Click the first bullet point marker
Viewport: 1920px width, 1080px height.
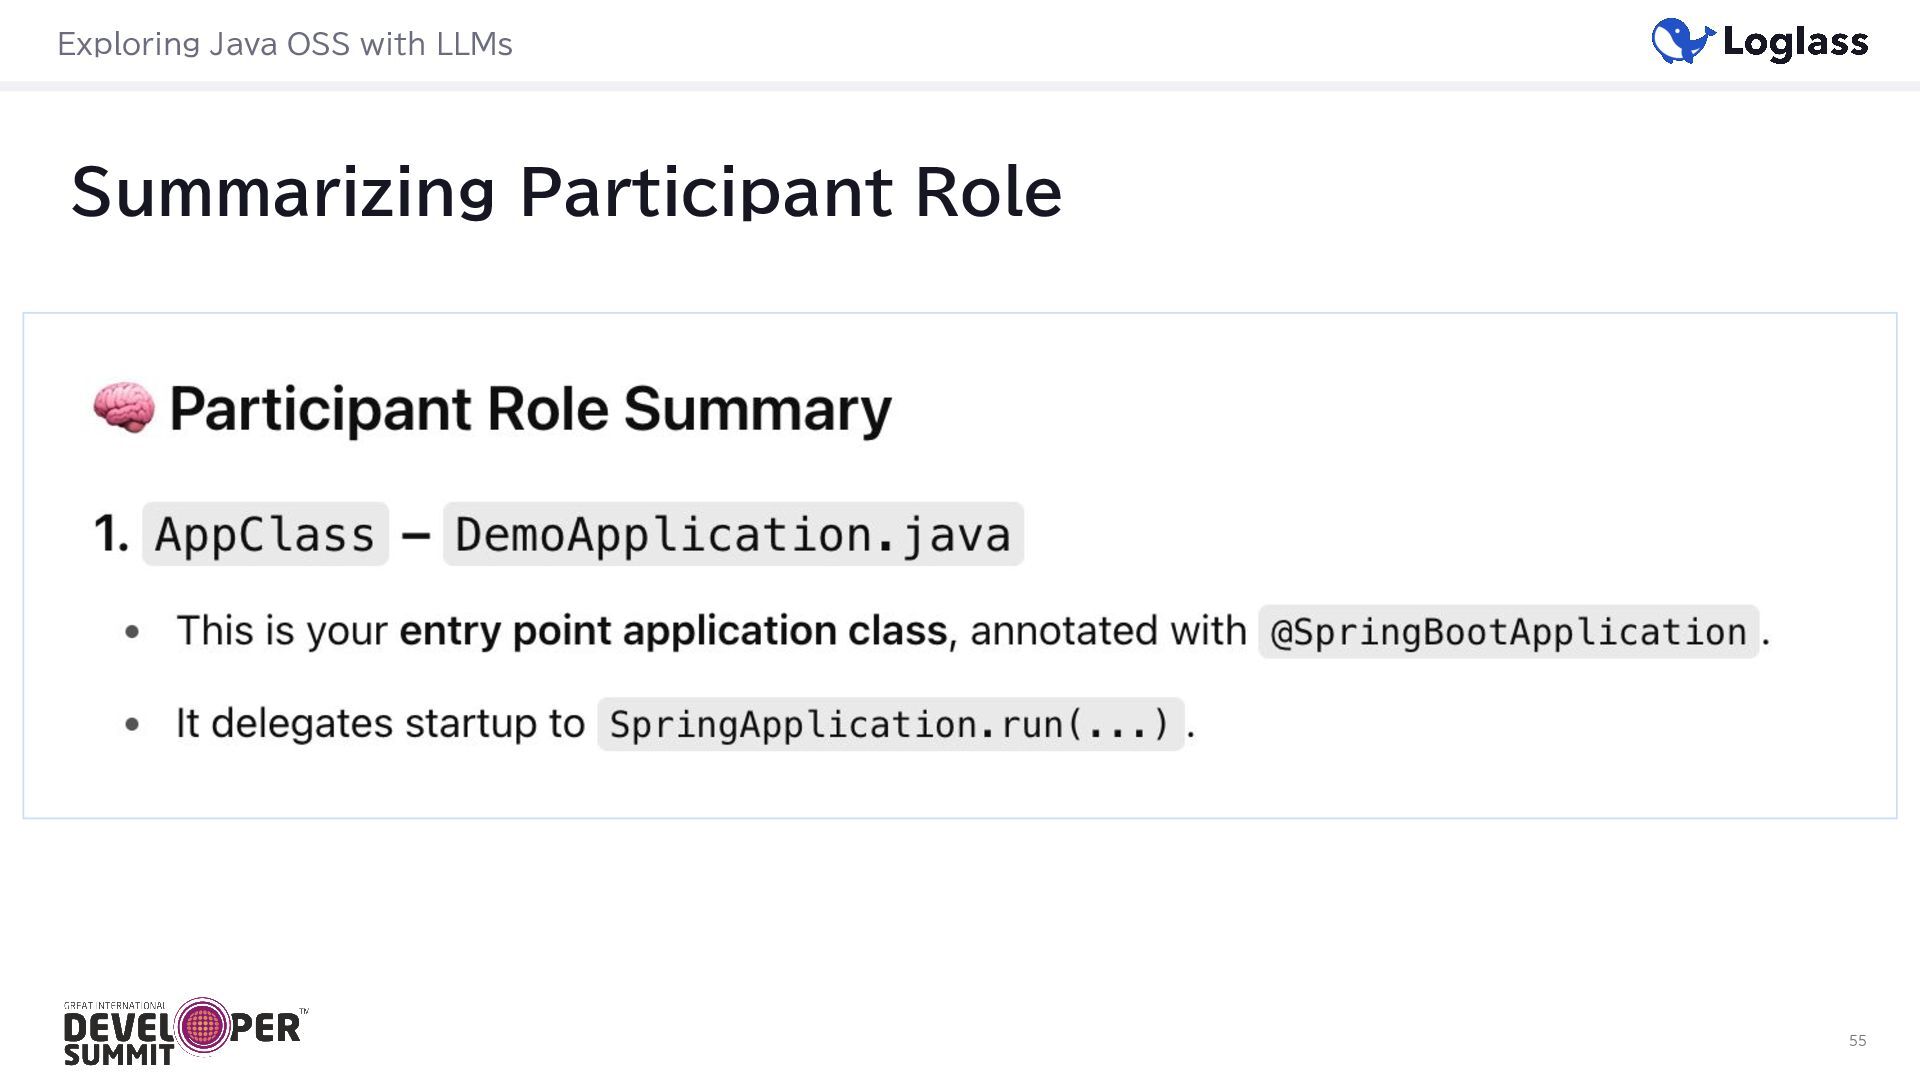click(x=132, y=632)
